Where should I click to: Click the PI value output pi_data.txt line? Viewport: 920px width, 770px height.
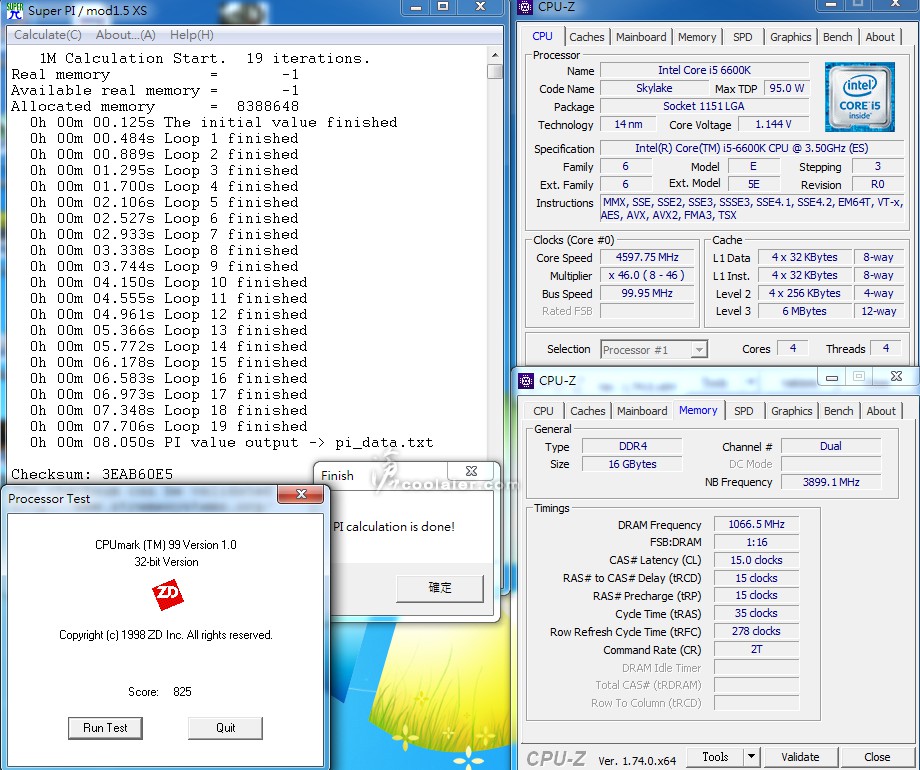pyautogui.click(x=232, y=442)
